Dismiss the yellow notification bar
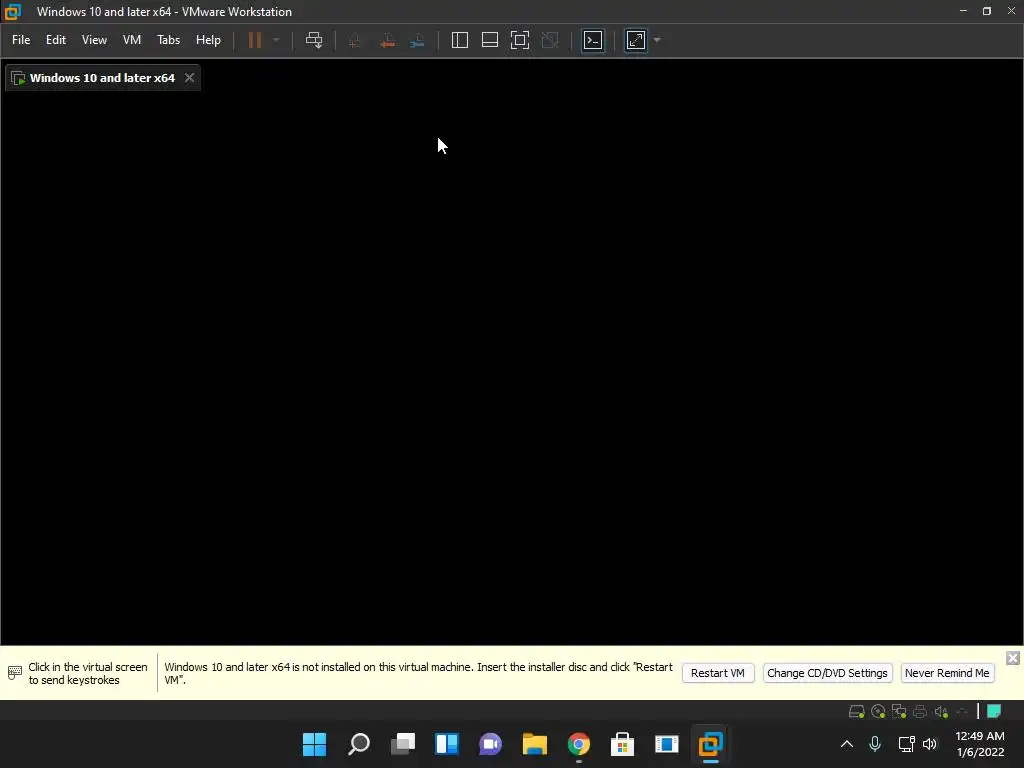Viewport: 1024px width, 768px height. (x=1013, y=658)
